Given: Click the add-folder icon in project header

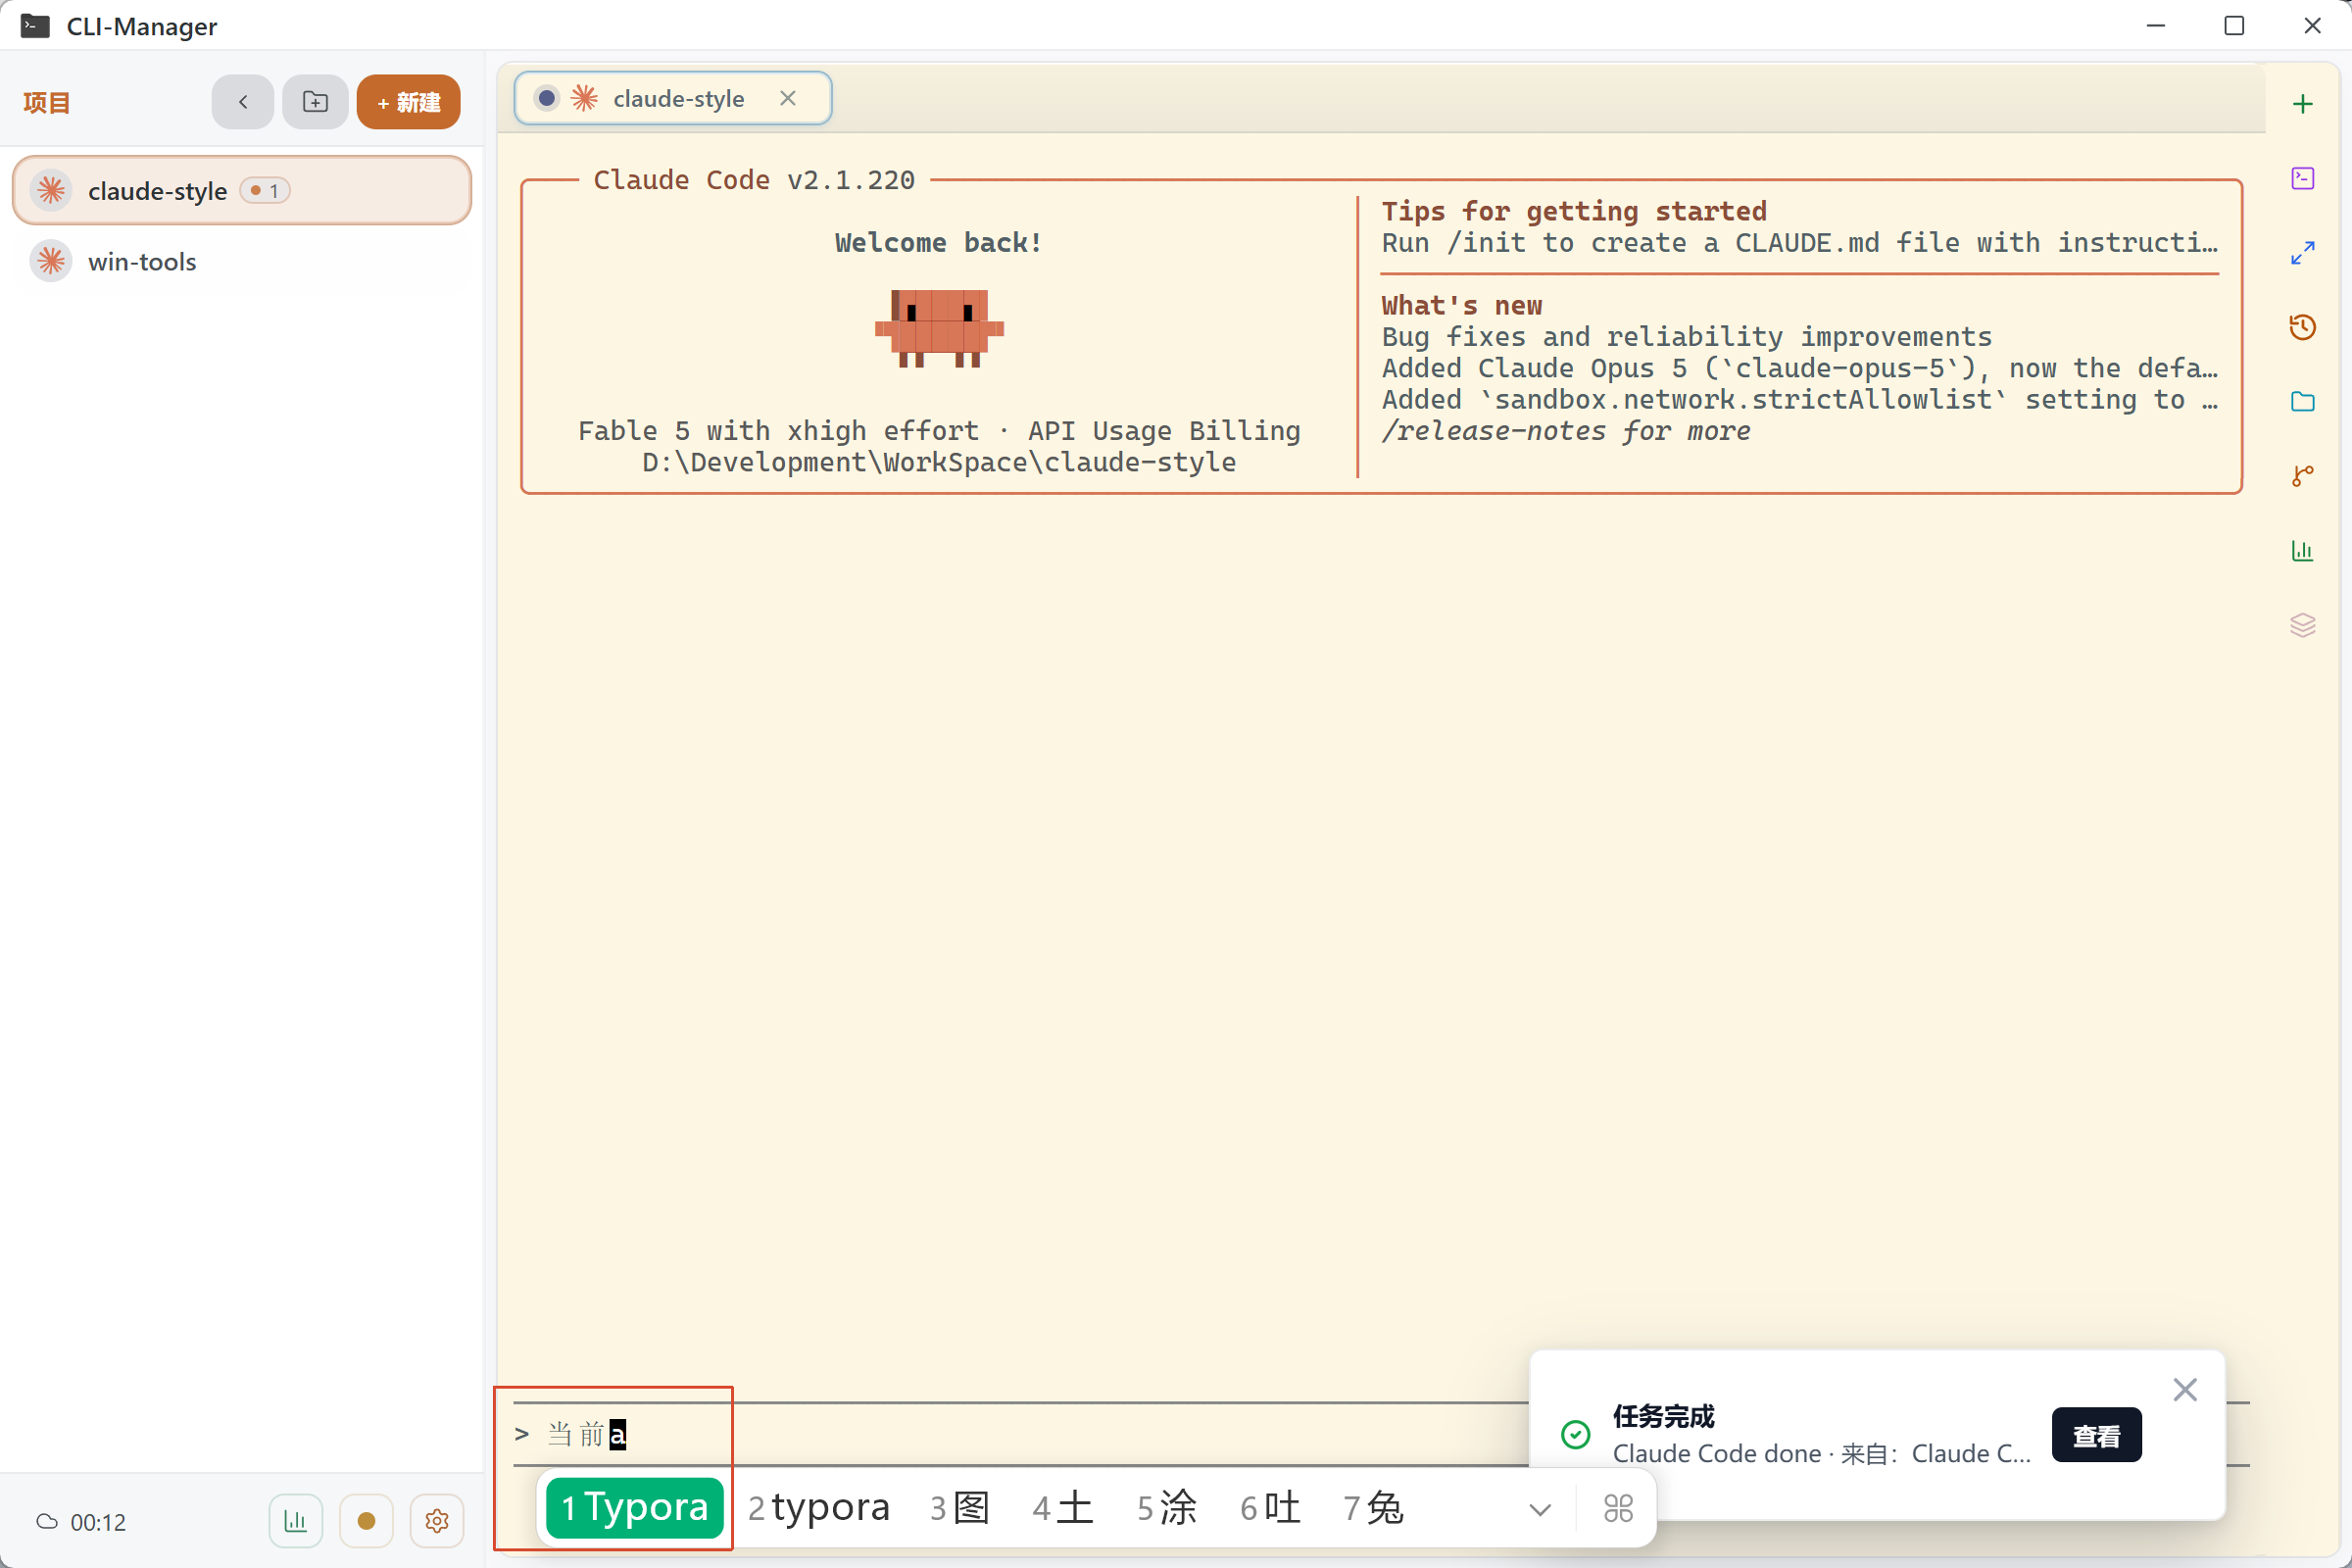Looking at the screenshot, I should coord(315,102).
